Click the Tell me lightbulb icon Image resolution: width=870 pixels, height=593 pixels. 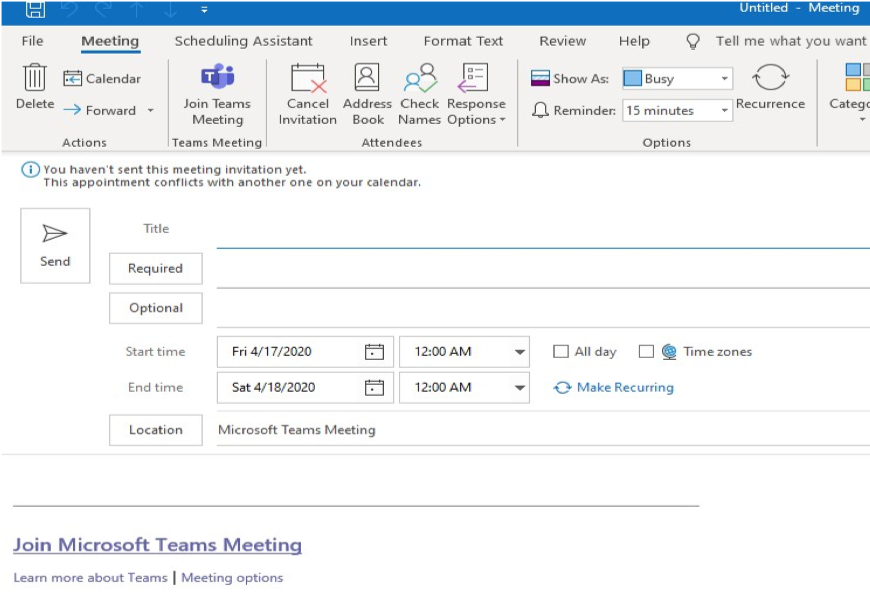[692, 41]
